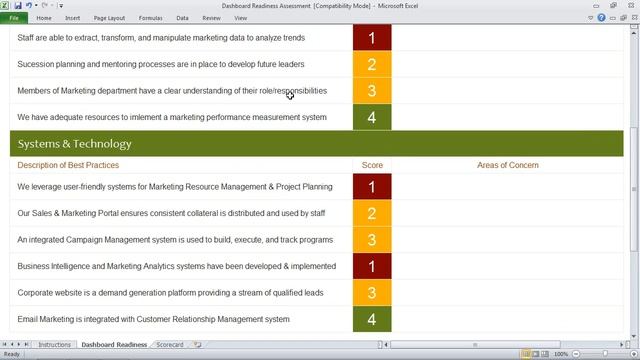Select score 1 for Business Intelligence row
The width and height of the screenshot is (640, 360).
[372, 266]
